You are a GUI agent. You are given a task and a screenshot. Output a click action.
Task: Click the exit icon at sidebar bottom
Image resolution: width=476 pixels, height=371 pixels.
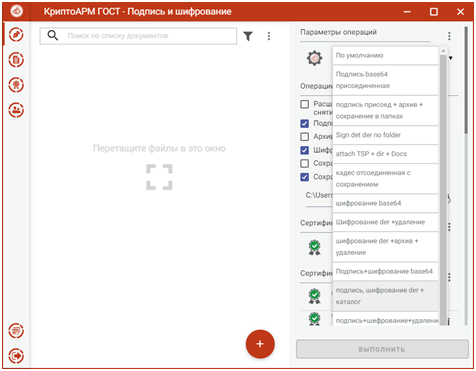point(16,356)
